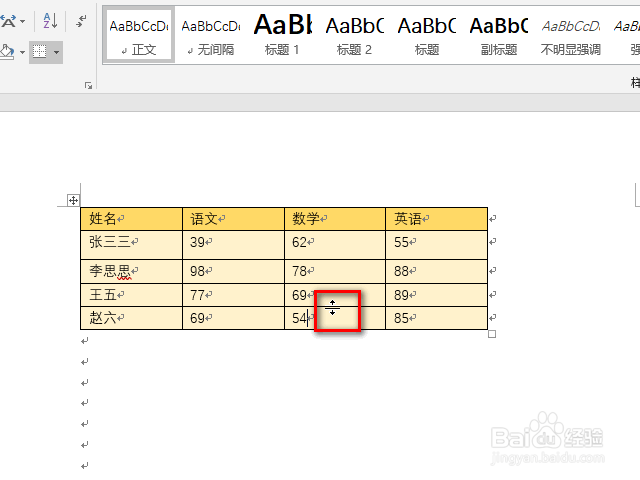Viewport: 640px width, 480px height.
Task: Open shading color dropdown arrow
Action: (22, 52)
